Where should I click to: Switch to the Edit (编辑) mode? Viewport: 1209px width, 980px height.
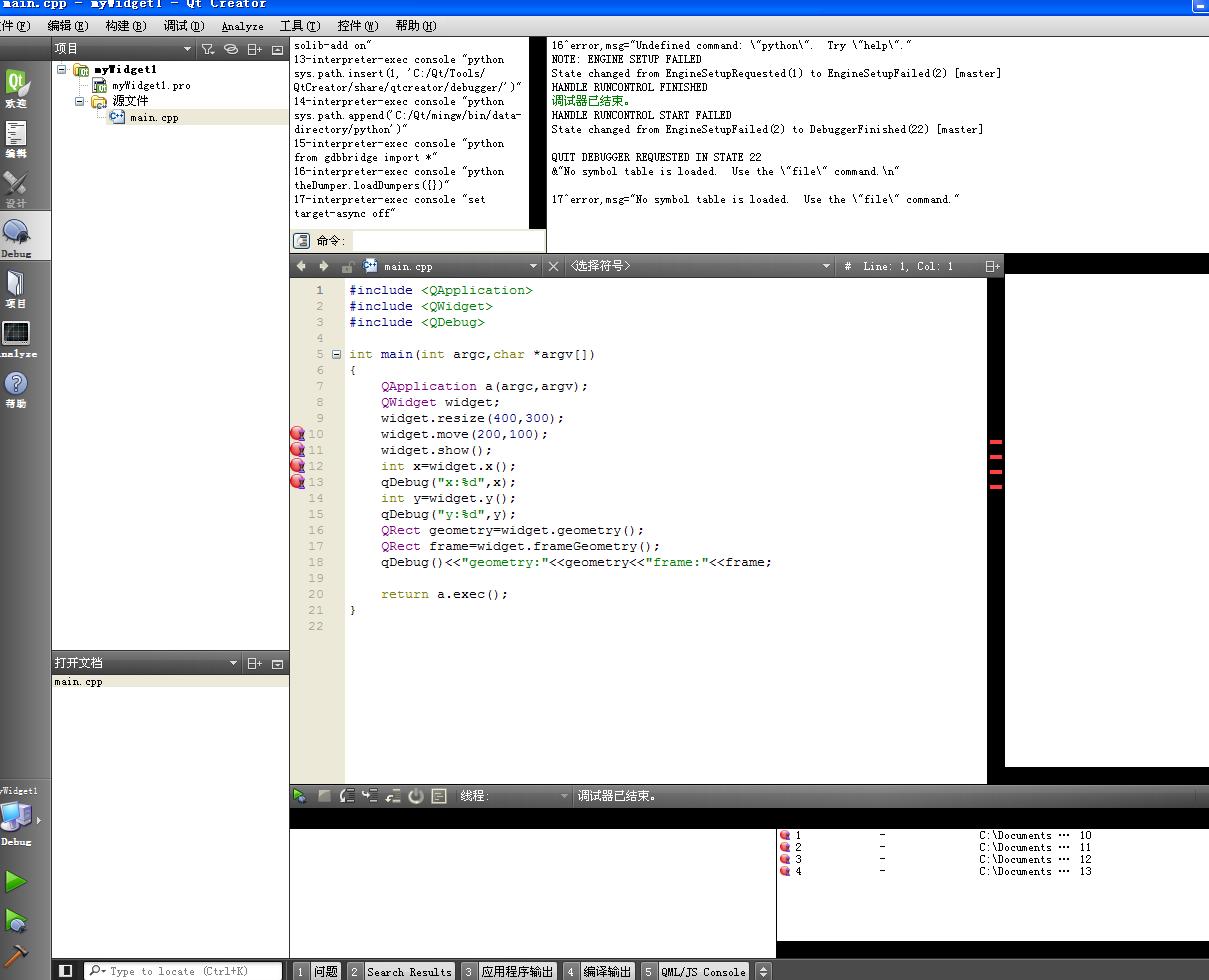(16, 138)
